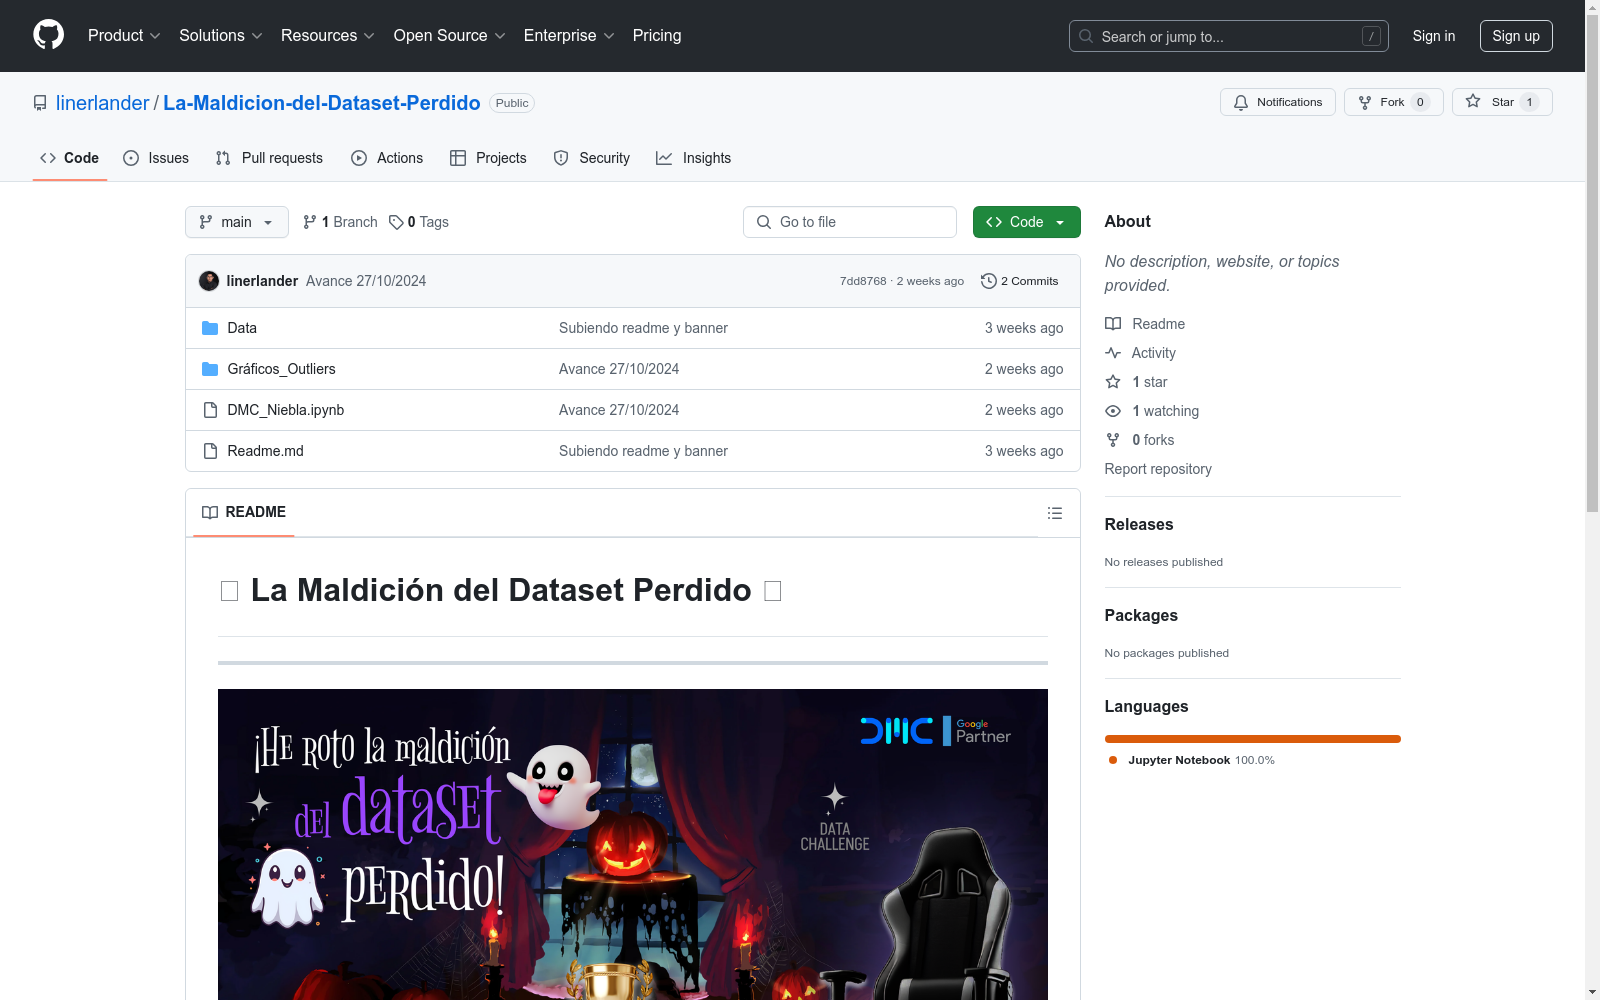Viewport: 1600px width, 1000px height.
Task: Open the Readme.md file
Action: 265,451
